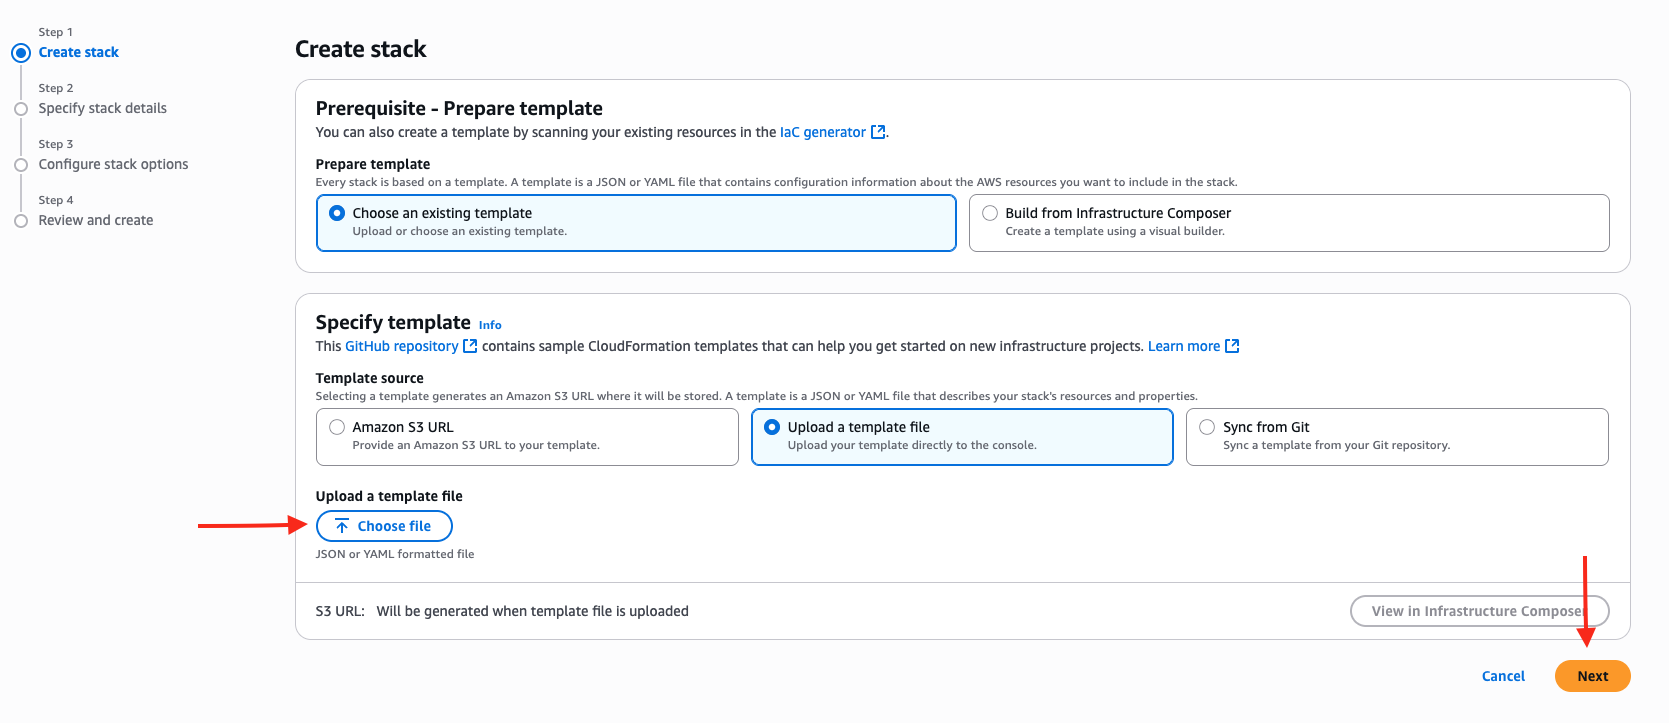Screen dimensions: 1669x723
Task: Select Amazon S3 URL template source
Action: pos(337,427)
